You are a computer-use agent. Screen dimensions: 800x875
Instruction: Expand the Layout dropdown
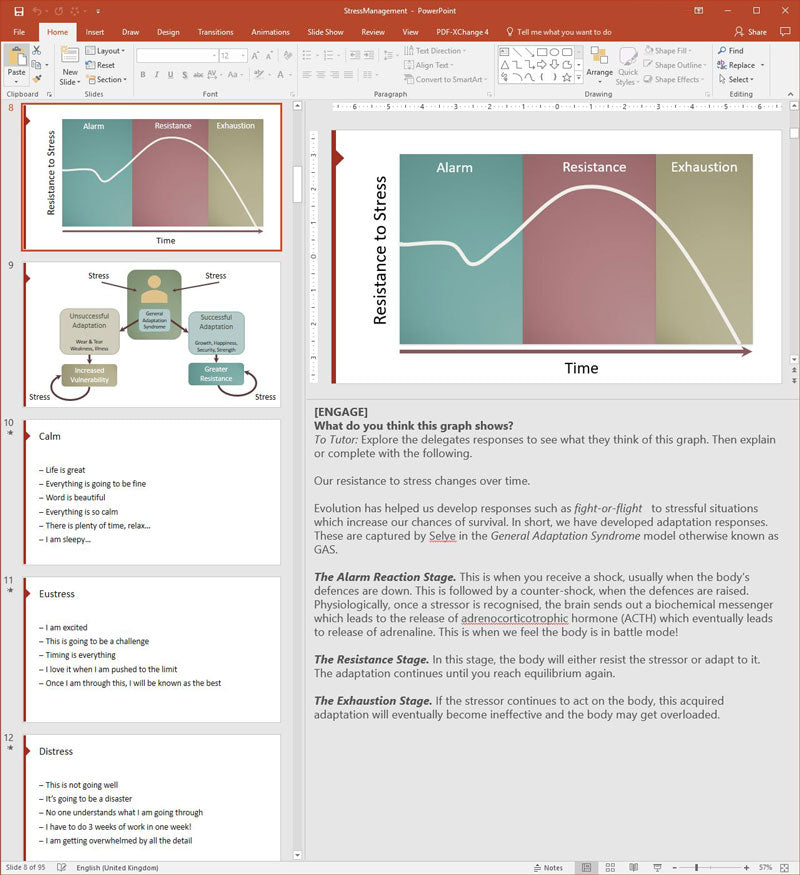pos(105,50)
